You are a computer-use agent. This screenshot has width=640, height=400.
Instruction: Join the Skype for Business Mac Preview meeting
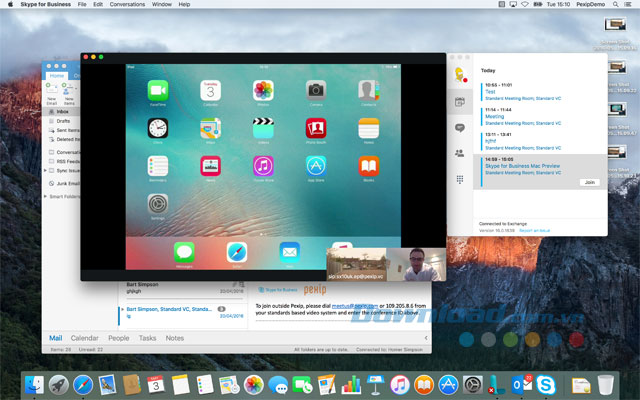[x=589, y=182]
